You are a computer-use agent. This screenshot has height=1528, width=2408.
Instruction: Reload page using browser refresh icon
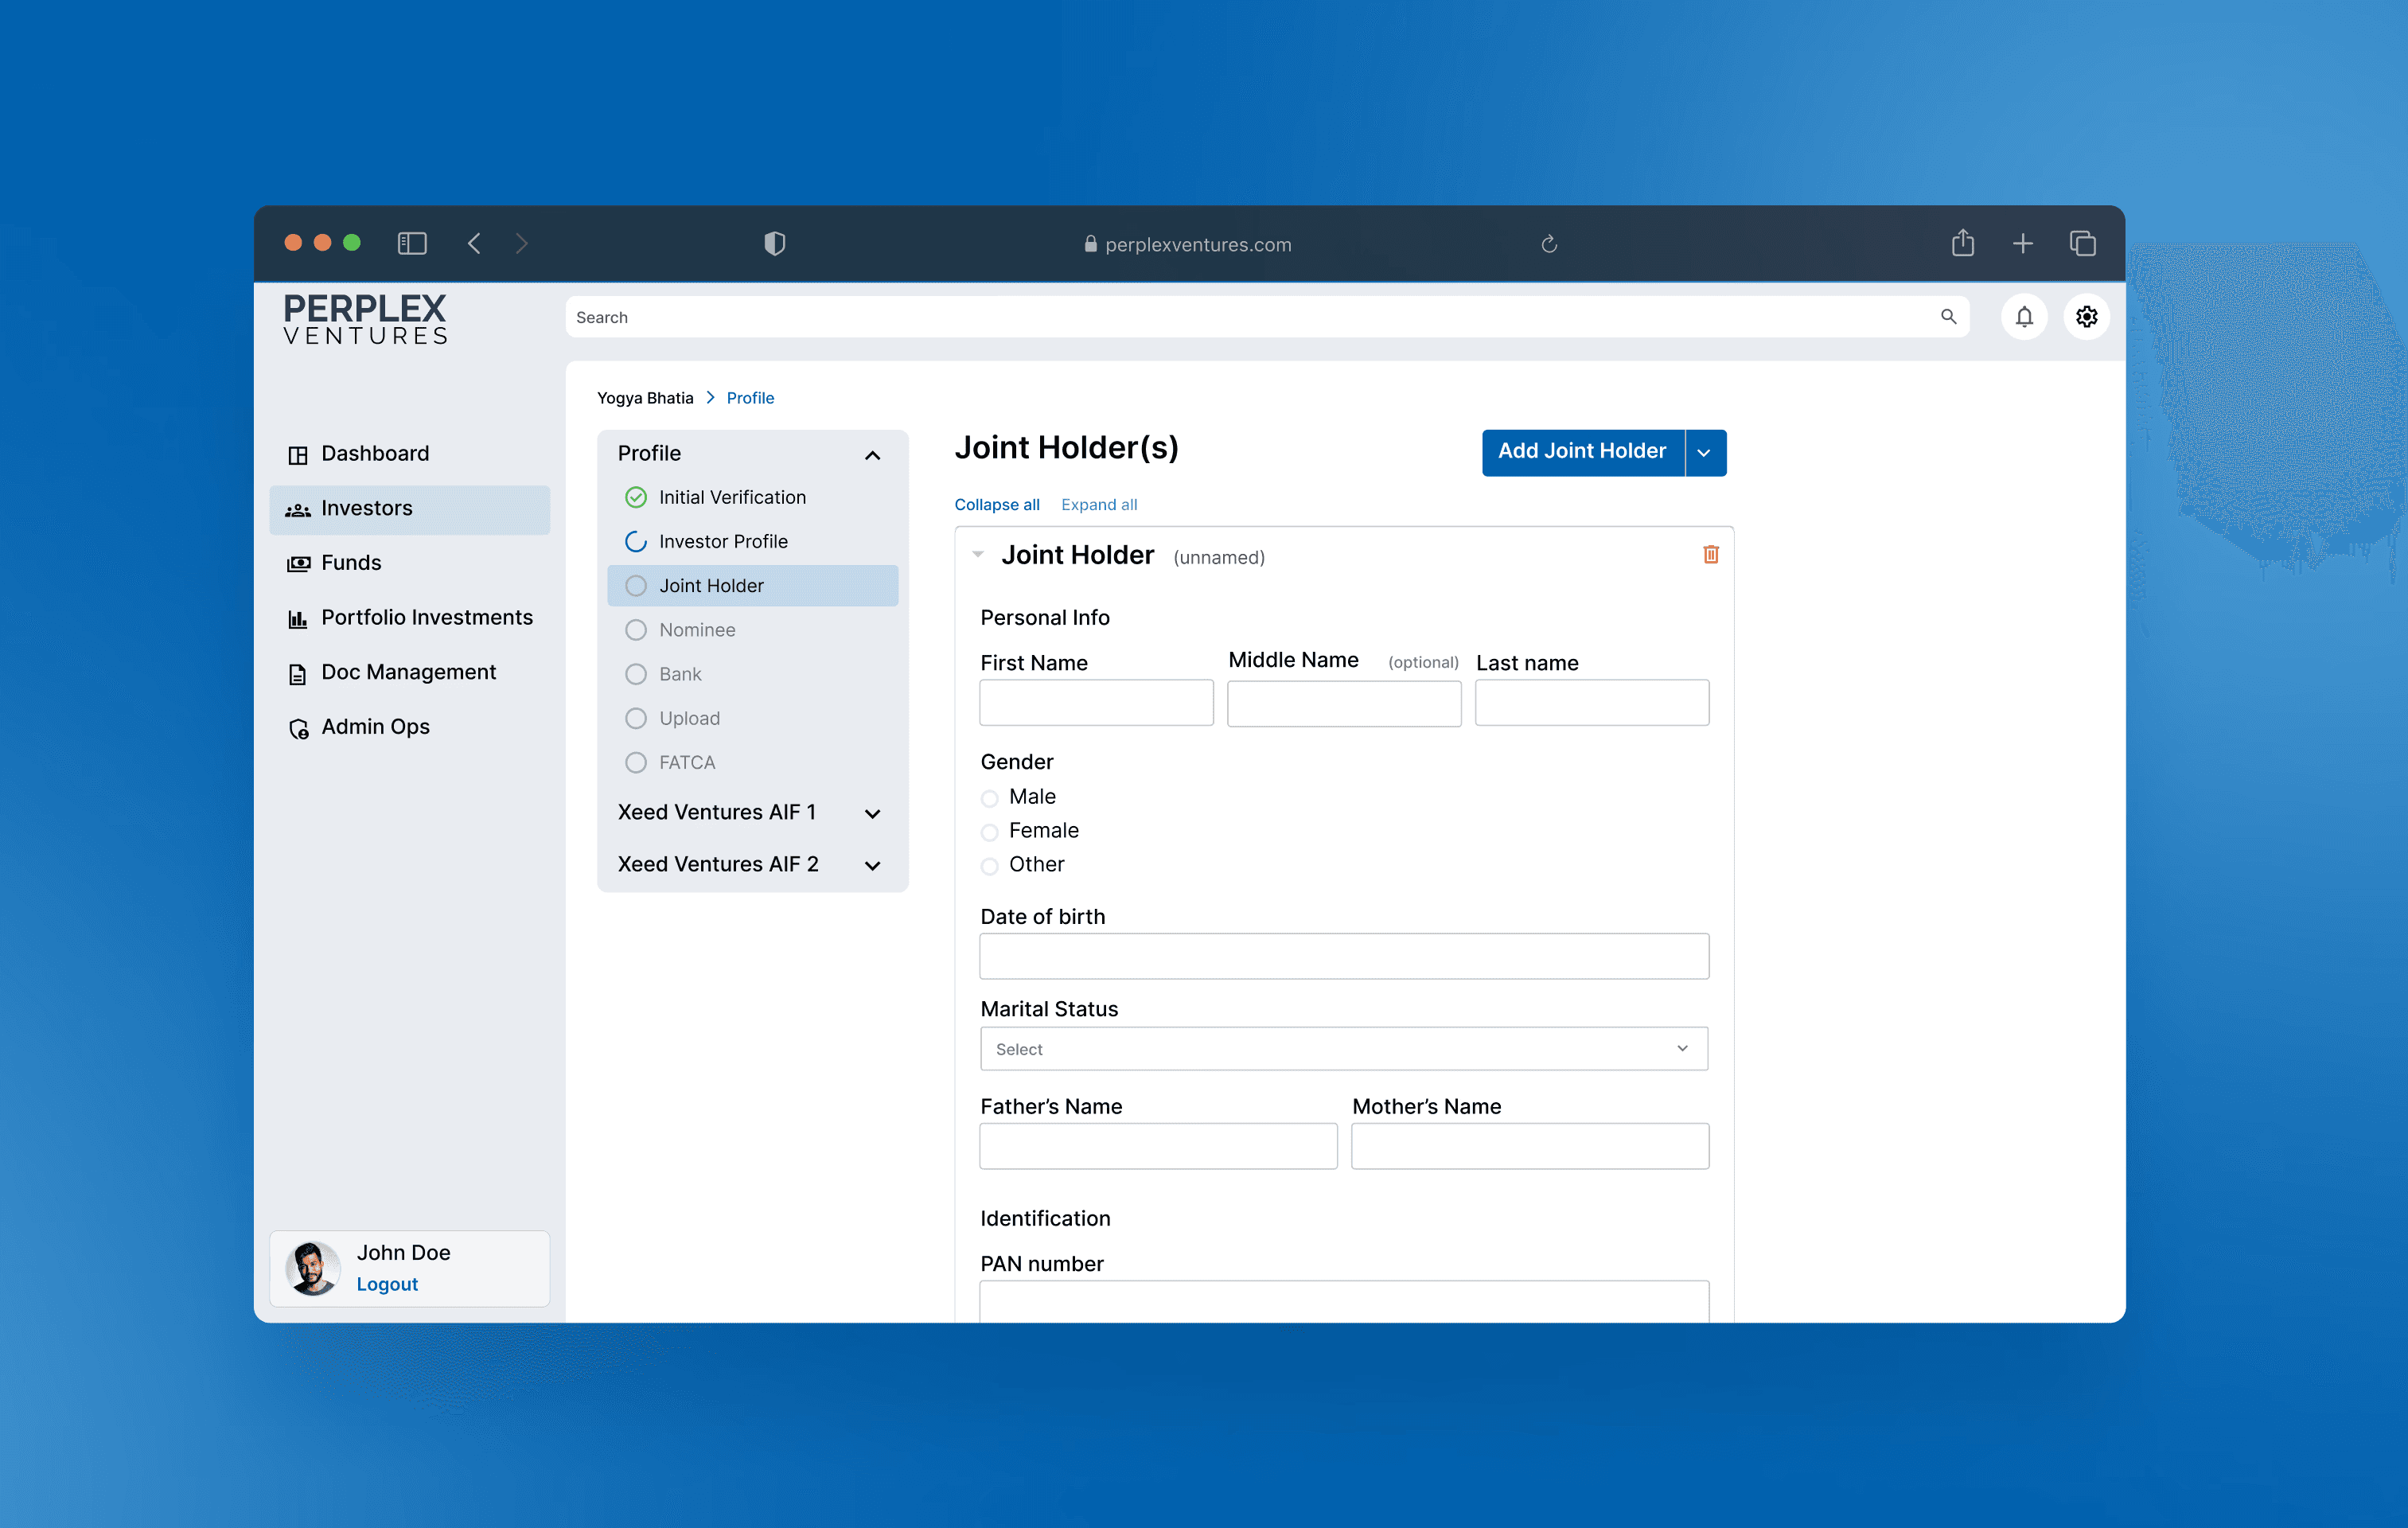click(x=1549, y=244)
